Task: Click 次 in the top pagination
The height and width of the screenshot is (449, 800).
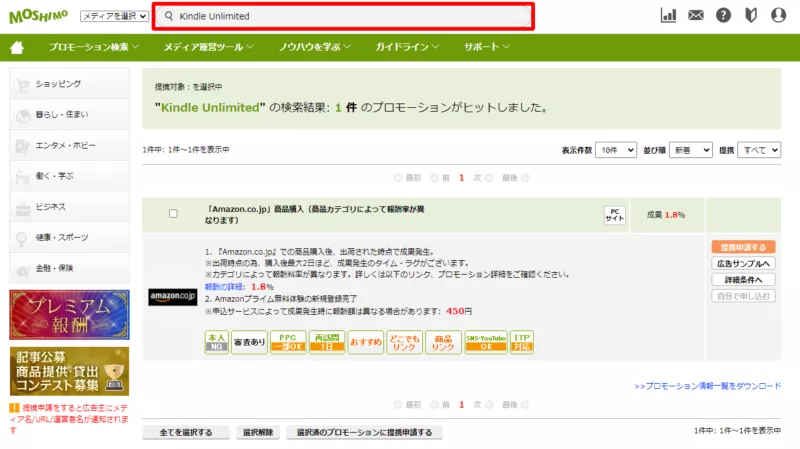Action: tap(482, 178)
